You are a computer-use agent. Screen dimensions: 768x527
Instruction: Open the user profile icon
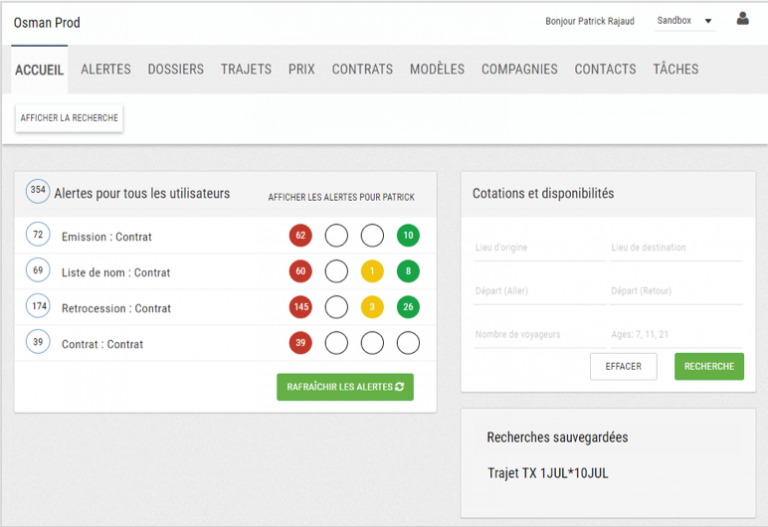tap(742, 19)
